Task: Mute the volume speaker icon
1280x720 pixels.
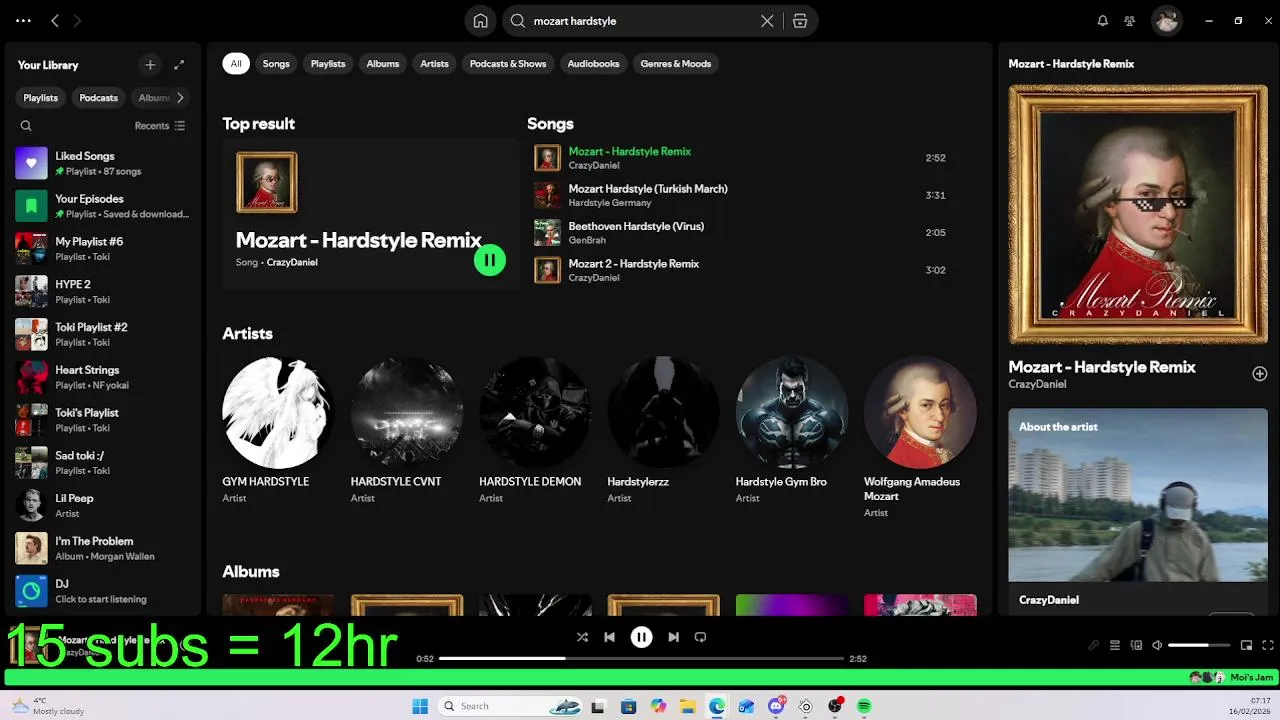Action: tap(1157, 646)
